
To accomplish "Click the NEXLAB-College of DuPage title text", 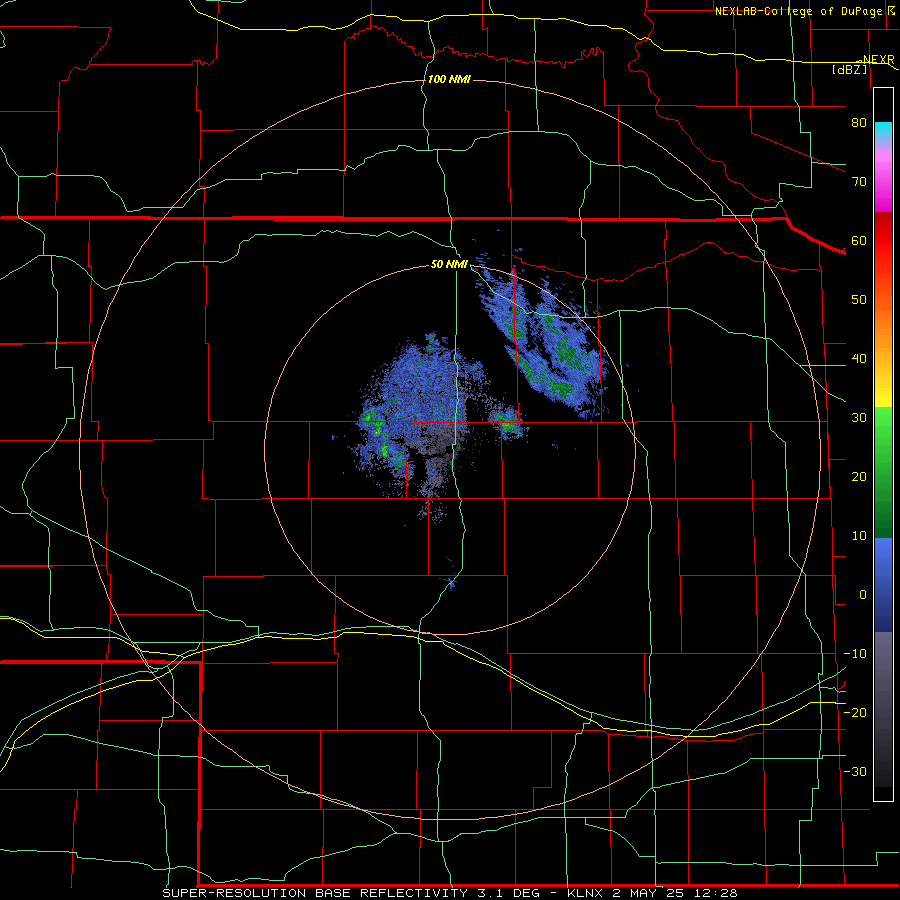I will [798, 11].
